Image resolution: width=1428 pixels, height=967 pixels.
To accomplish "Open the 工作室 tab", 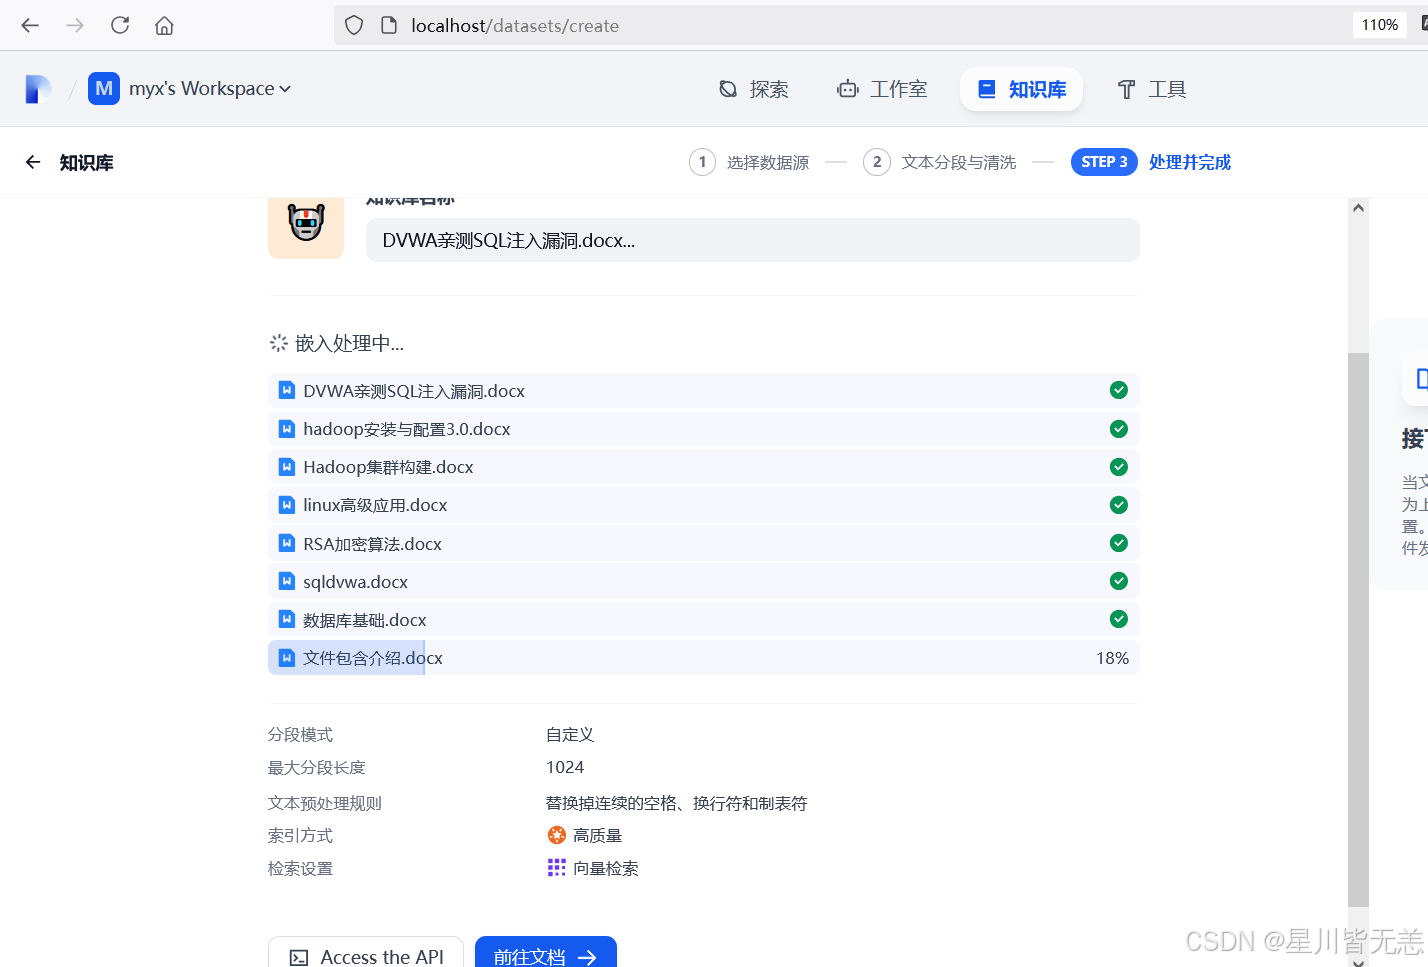I will point(882,89).
